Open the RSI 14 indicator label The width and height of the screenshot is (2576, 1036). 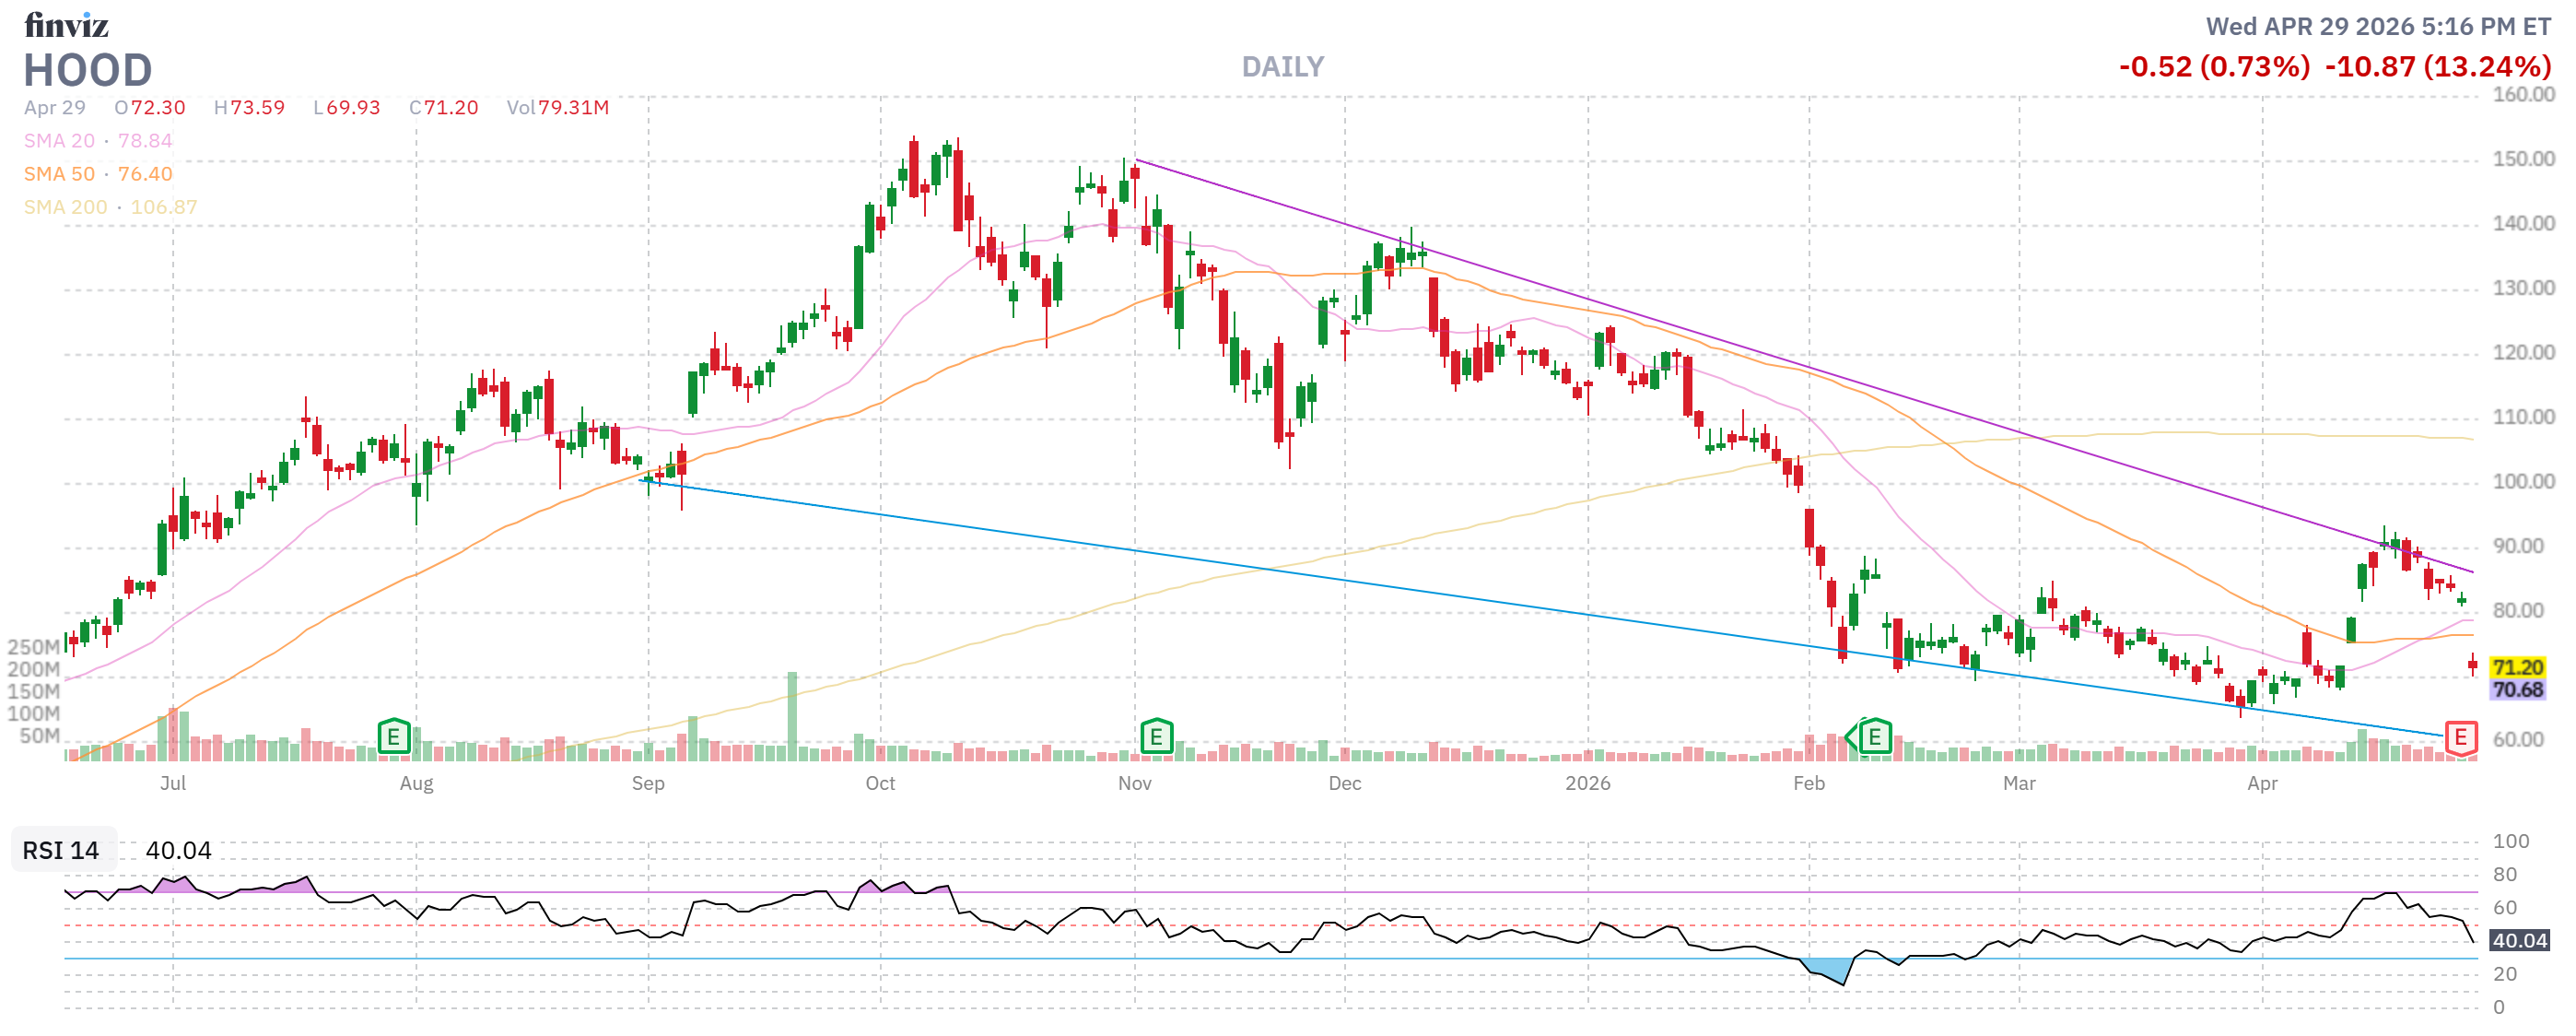[61, 850]
